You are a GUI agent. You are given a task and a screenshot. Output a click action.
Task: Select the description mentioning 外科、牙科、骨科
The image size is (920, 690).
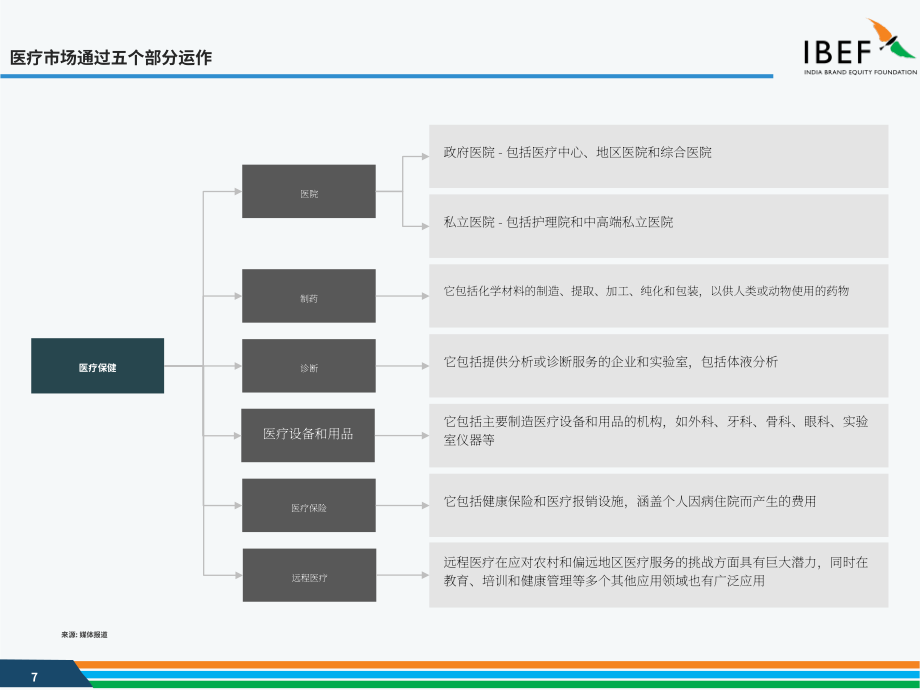[x=655, y=431]
